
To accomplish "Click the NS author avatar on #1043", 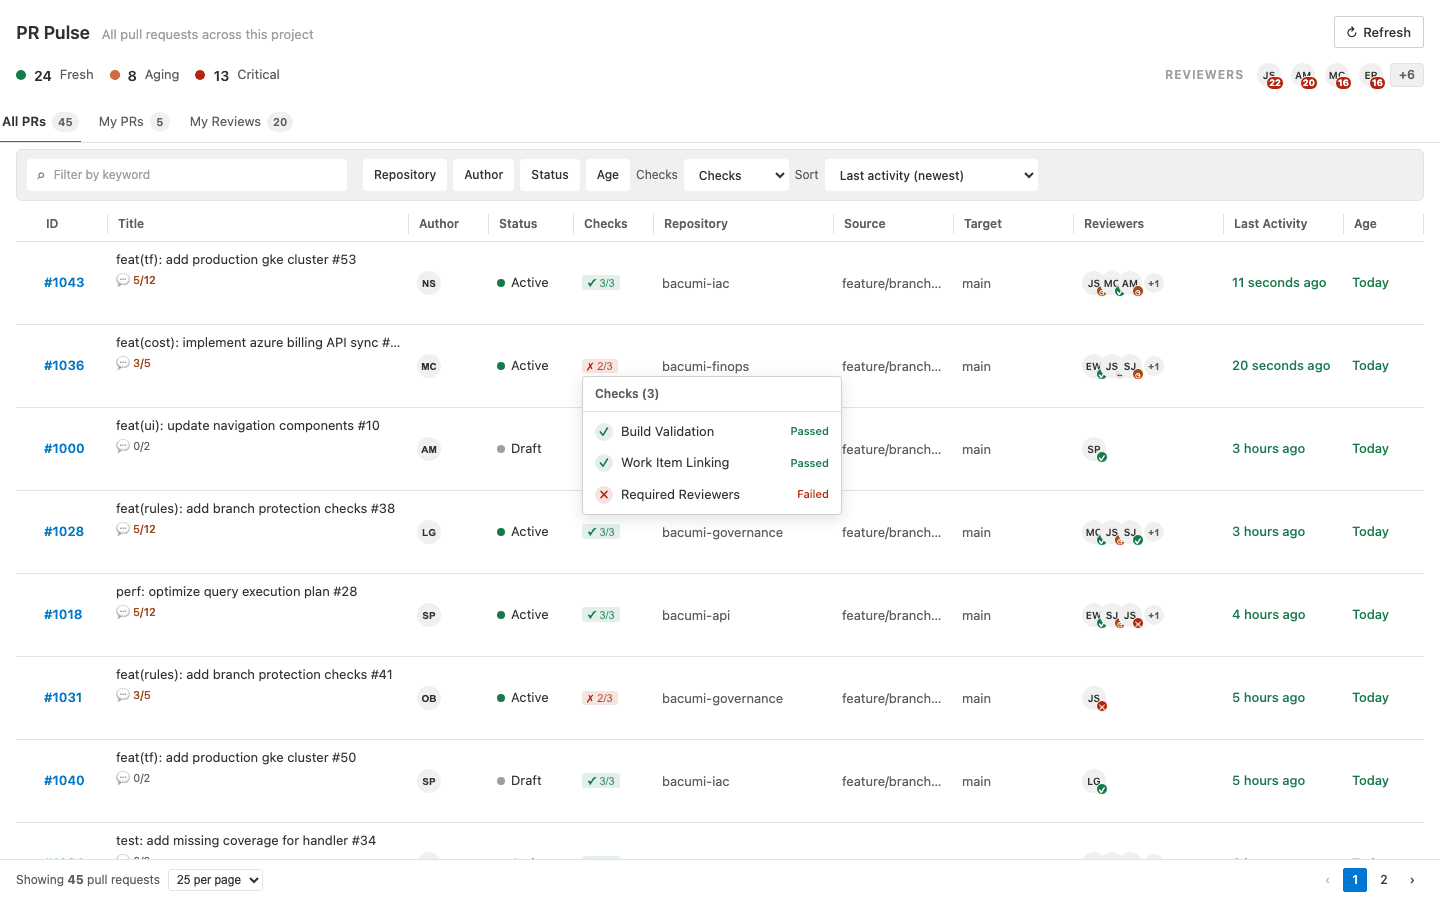I will pos(429,283).
